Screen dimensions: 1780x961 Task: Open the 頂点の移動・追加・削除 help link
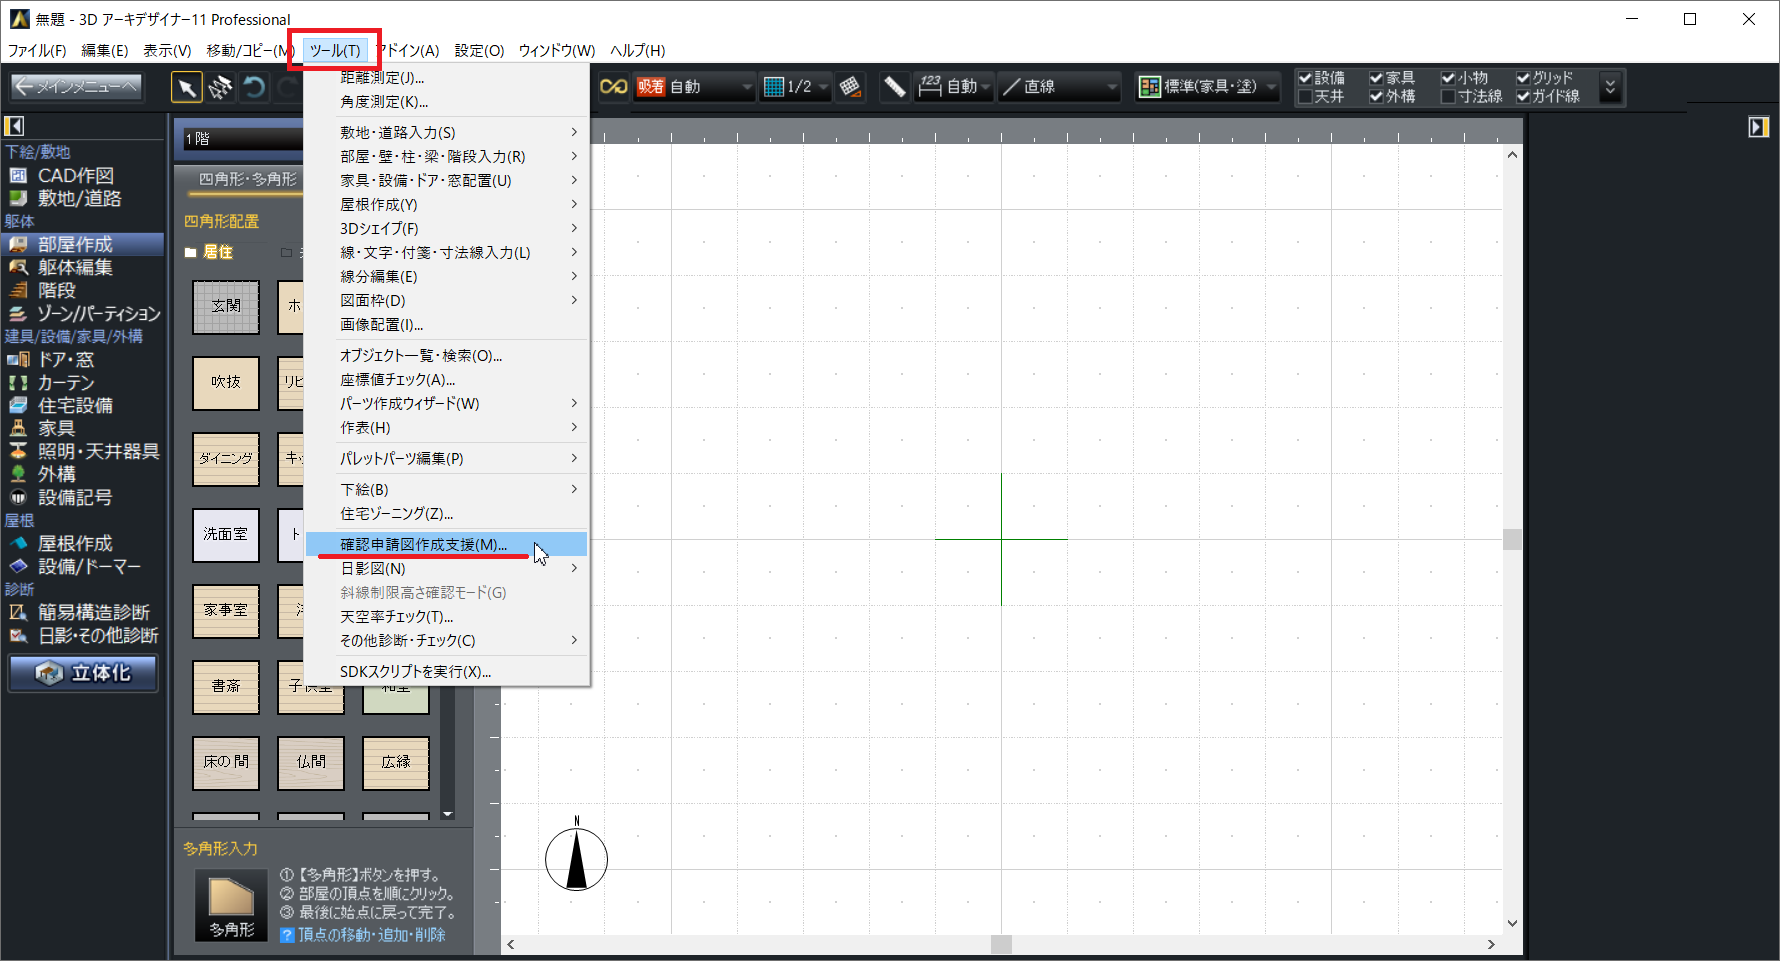click(x=371, y=935)
